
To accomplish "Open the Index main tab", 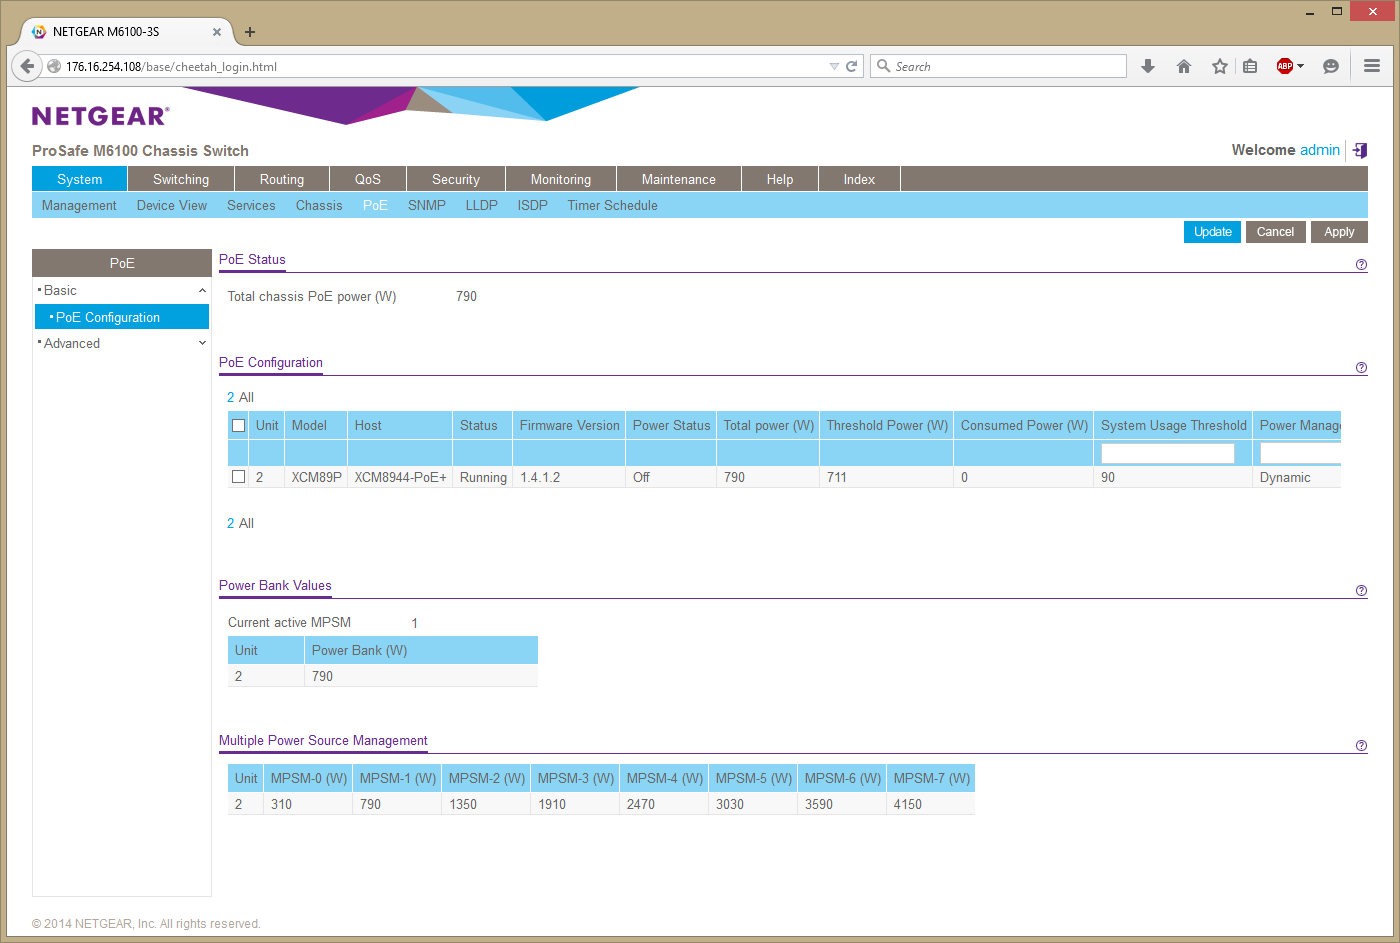I will pyautogui.click(x=859, y=179).
